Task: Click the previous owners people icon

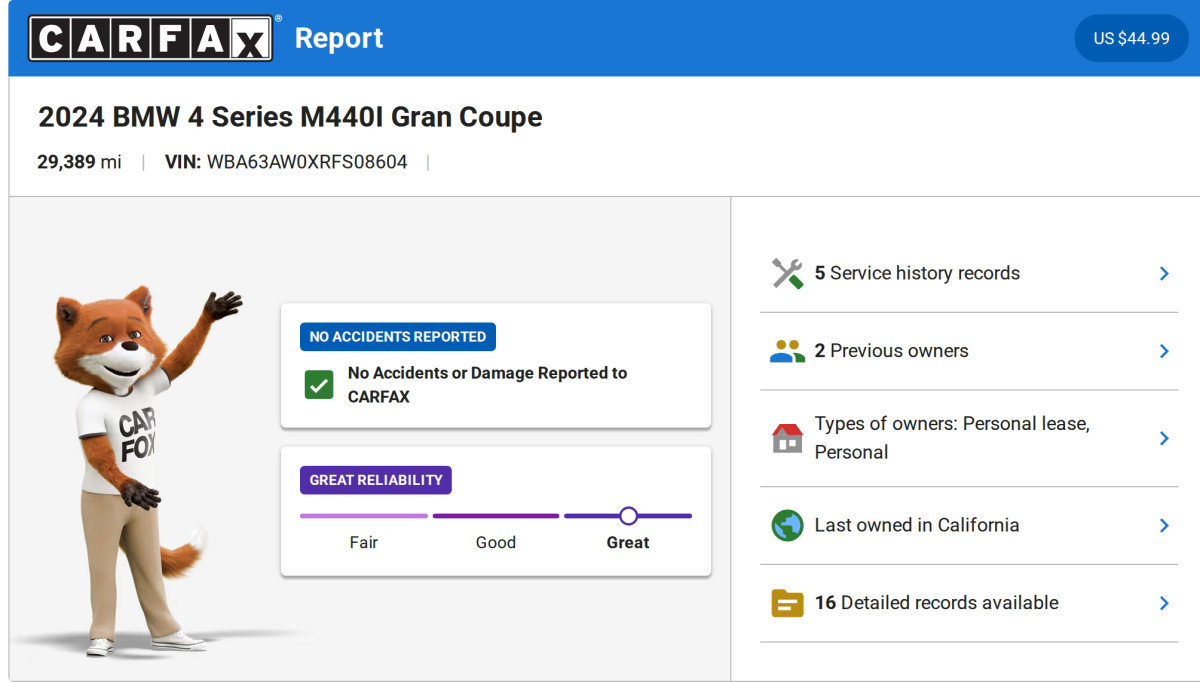Action: pyautogui.click(x=787, y=351)
